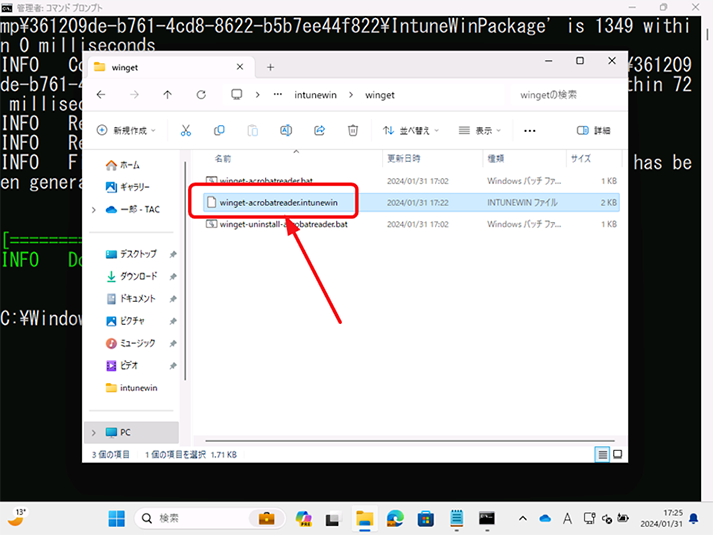Show hidden system tray icons
This screenshot has width=713, height=535.
(x=523, y=518)
